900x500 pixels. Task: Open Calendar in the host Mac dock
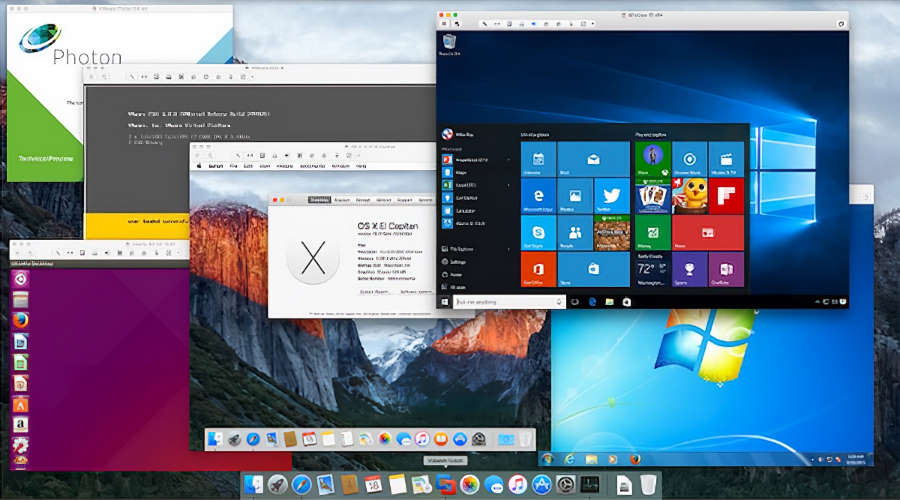(x=373, y=486)
